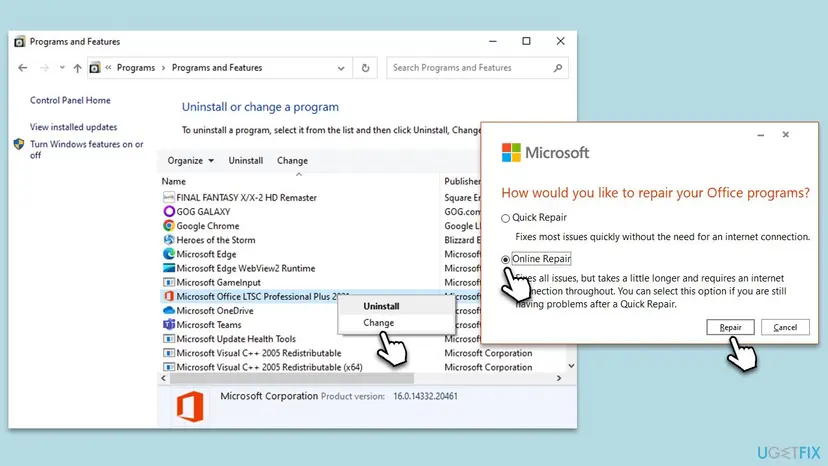Select the Microsoft Edge icon
This screenshot has height=466, width=828.
tap(168, 254)
